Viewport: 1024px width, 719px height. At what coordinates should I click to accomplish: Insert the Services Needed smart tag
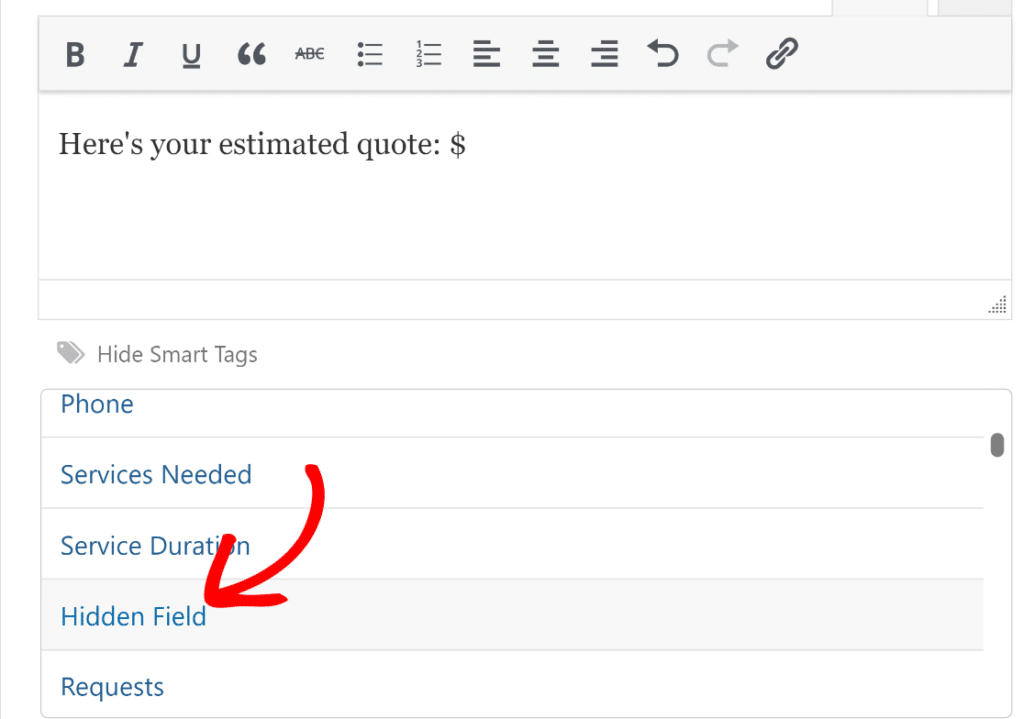pyautogui.click(x=155, y=474)
